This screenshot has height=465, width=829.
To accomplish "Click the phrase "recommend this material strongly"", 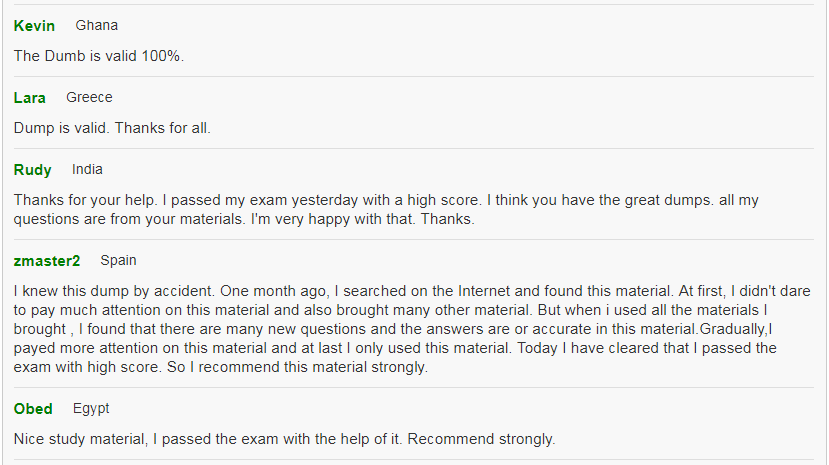I will [313, 367].
